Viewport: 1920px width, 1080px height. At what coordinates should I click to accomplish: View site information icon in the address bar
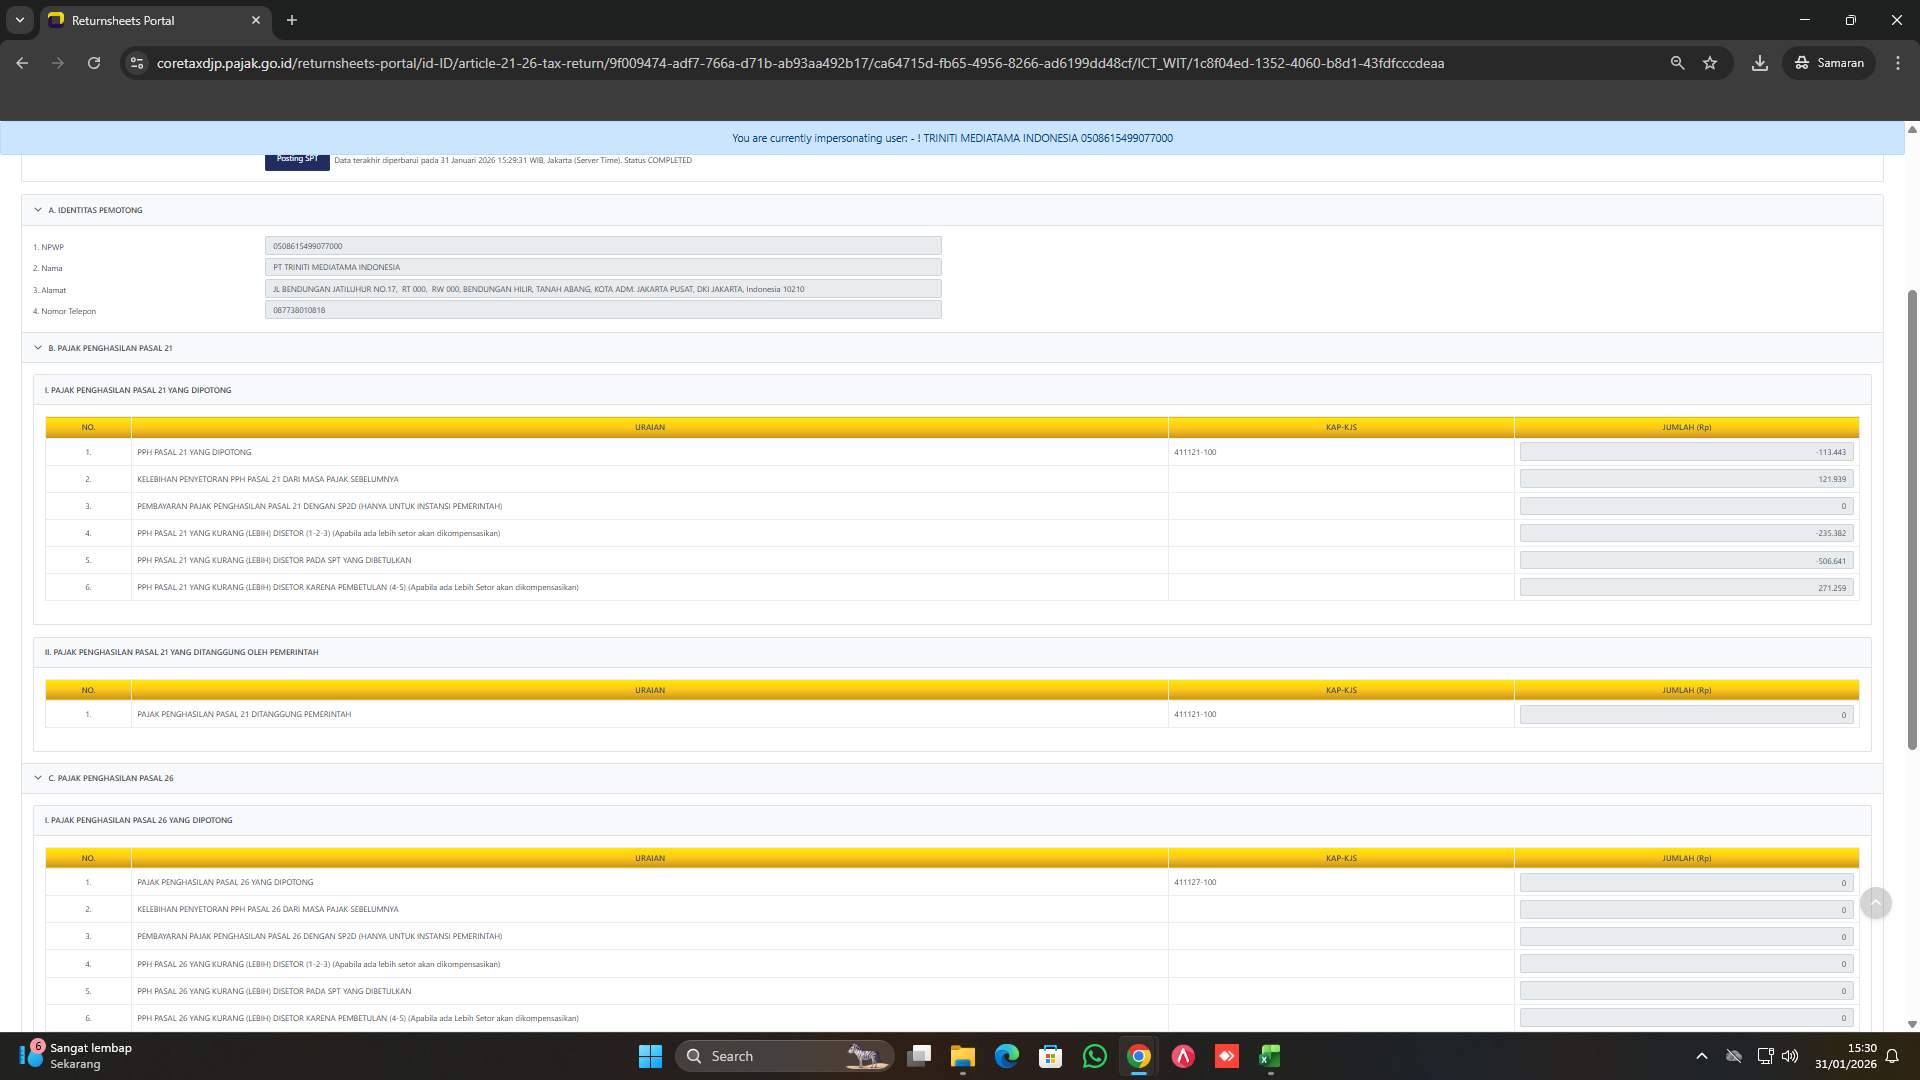[136, 62]
